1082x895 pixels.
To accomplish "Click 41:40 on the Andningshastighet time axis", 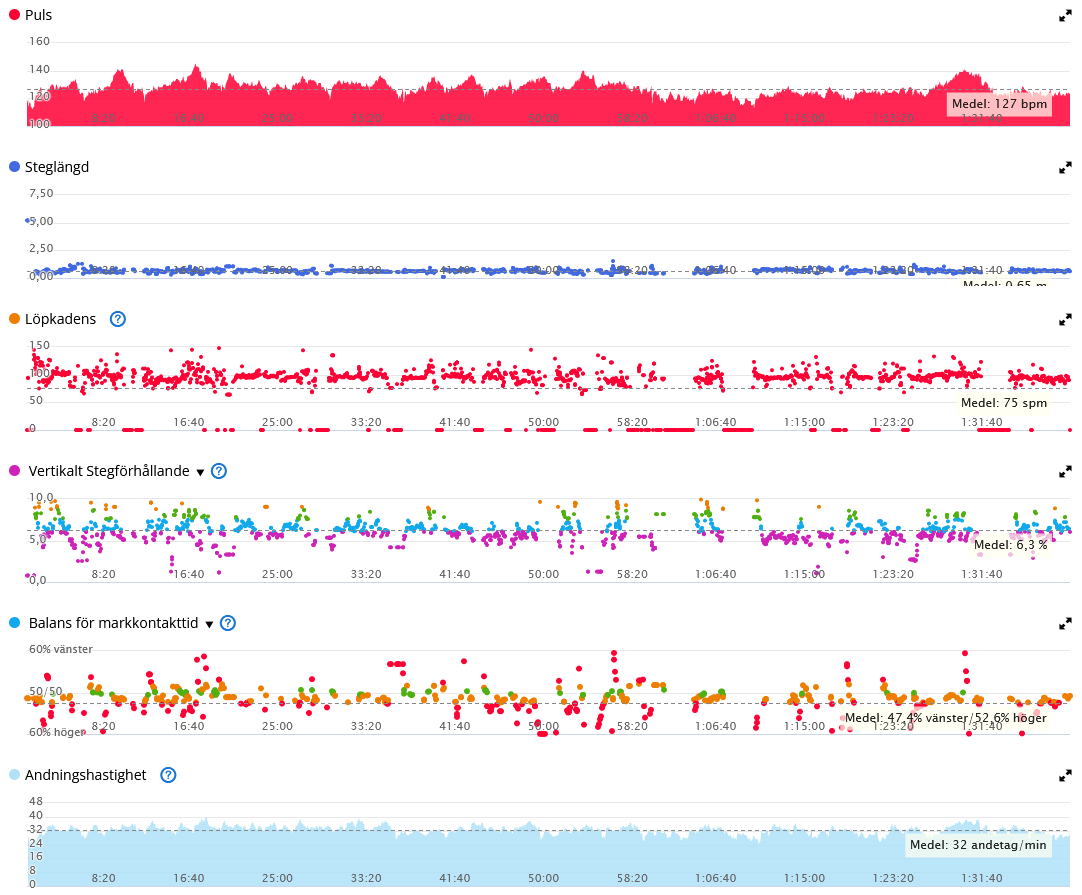I will [455, 878].
